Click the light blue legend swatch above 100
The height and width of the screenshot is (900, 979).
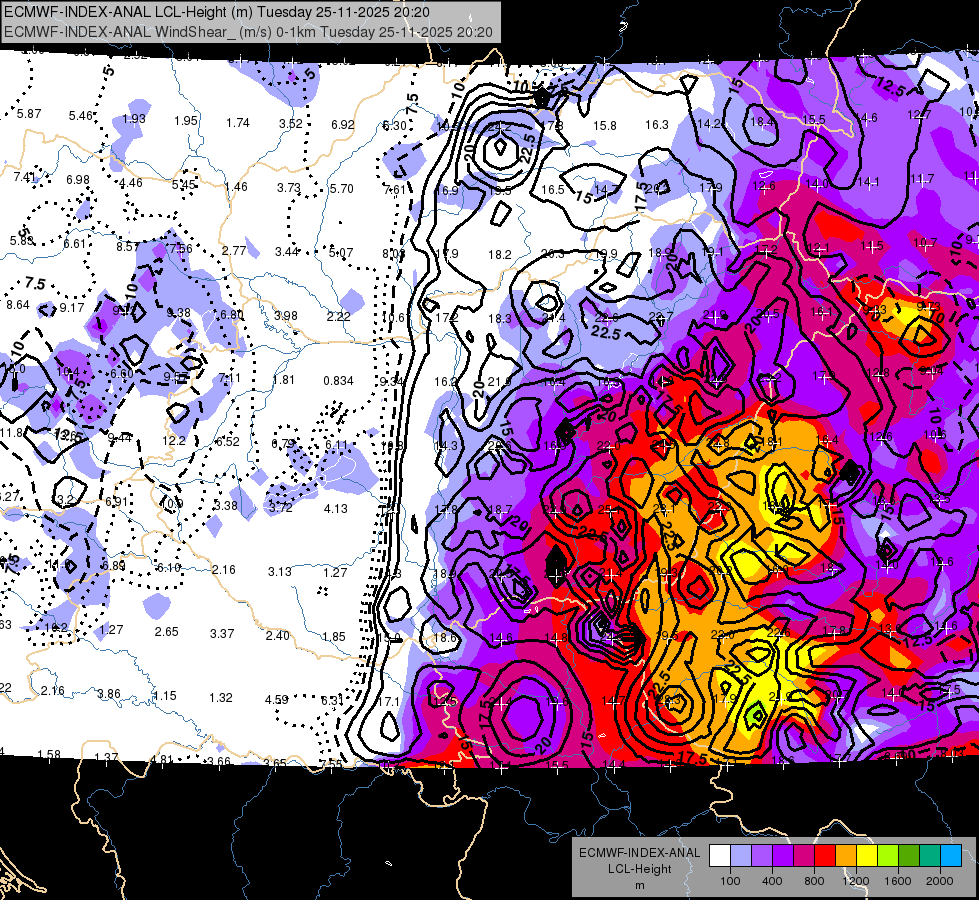click(741, 855)
